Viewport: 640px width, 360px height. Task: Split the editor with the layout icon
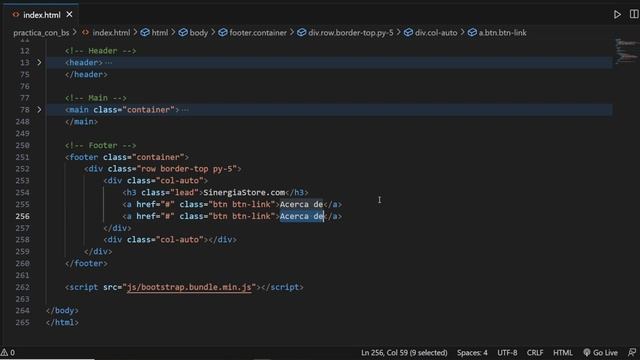(634, 14)
